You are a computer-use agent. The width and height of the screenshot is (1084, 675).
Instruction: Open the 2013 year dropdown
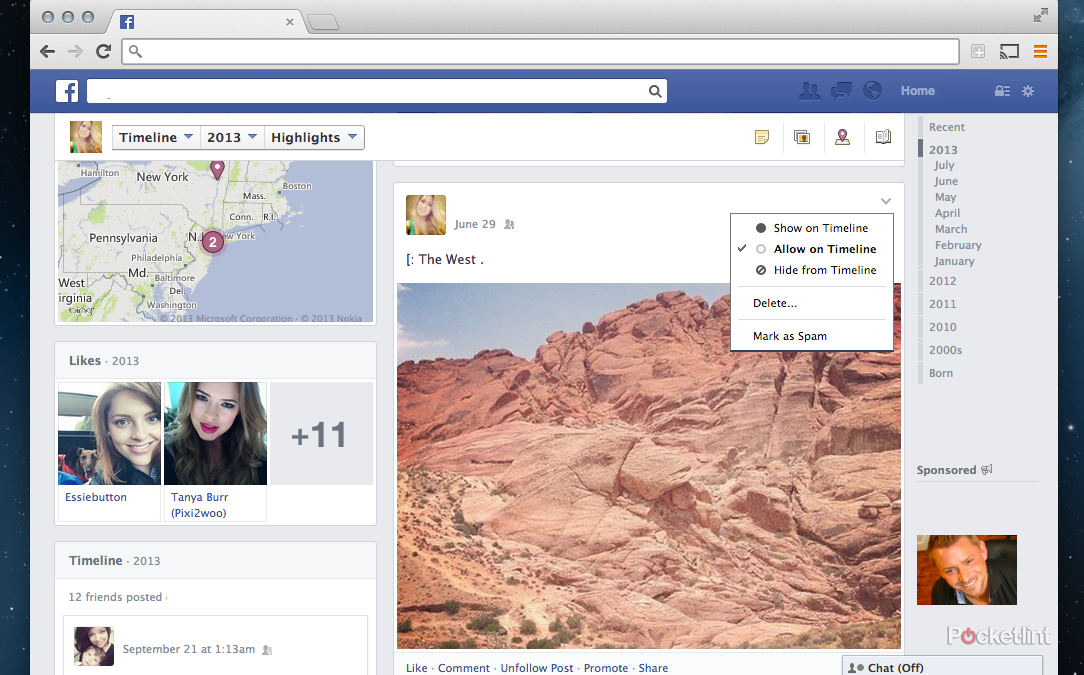coord(232,137)
